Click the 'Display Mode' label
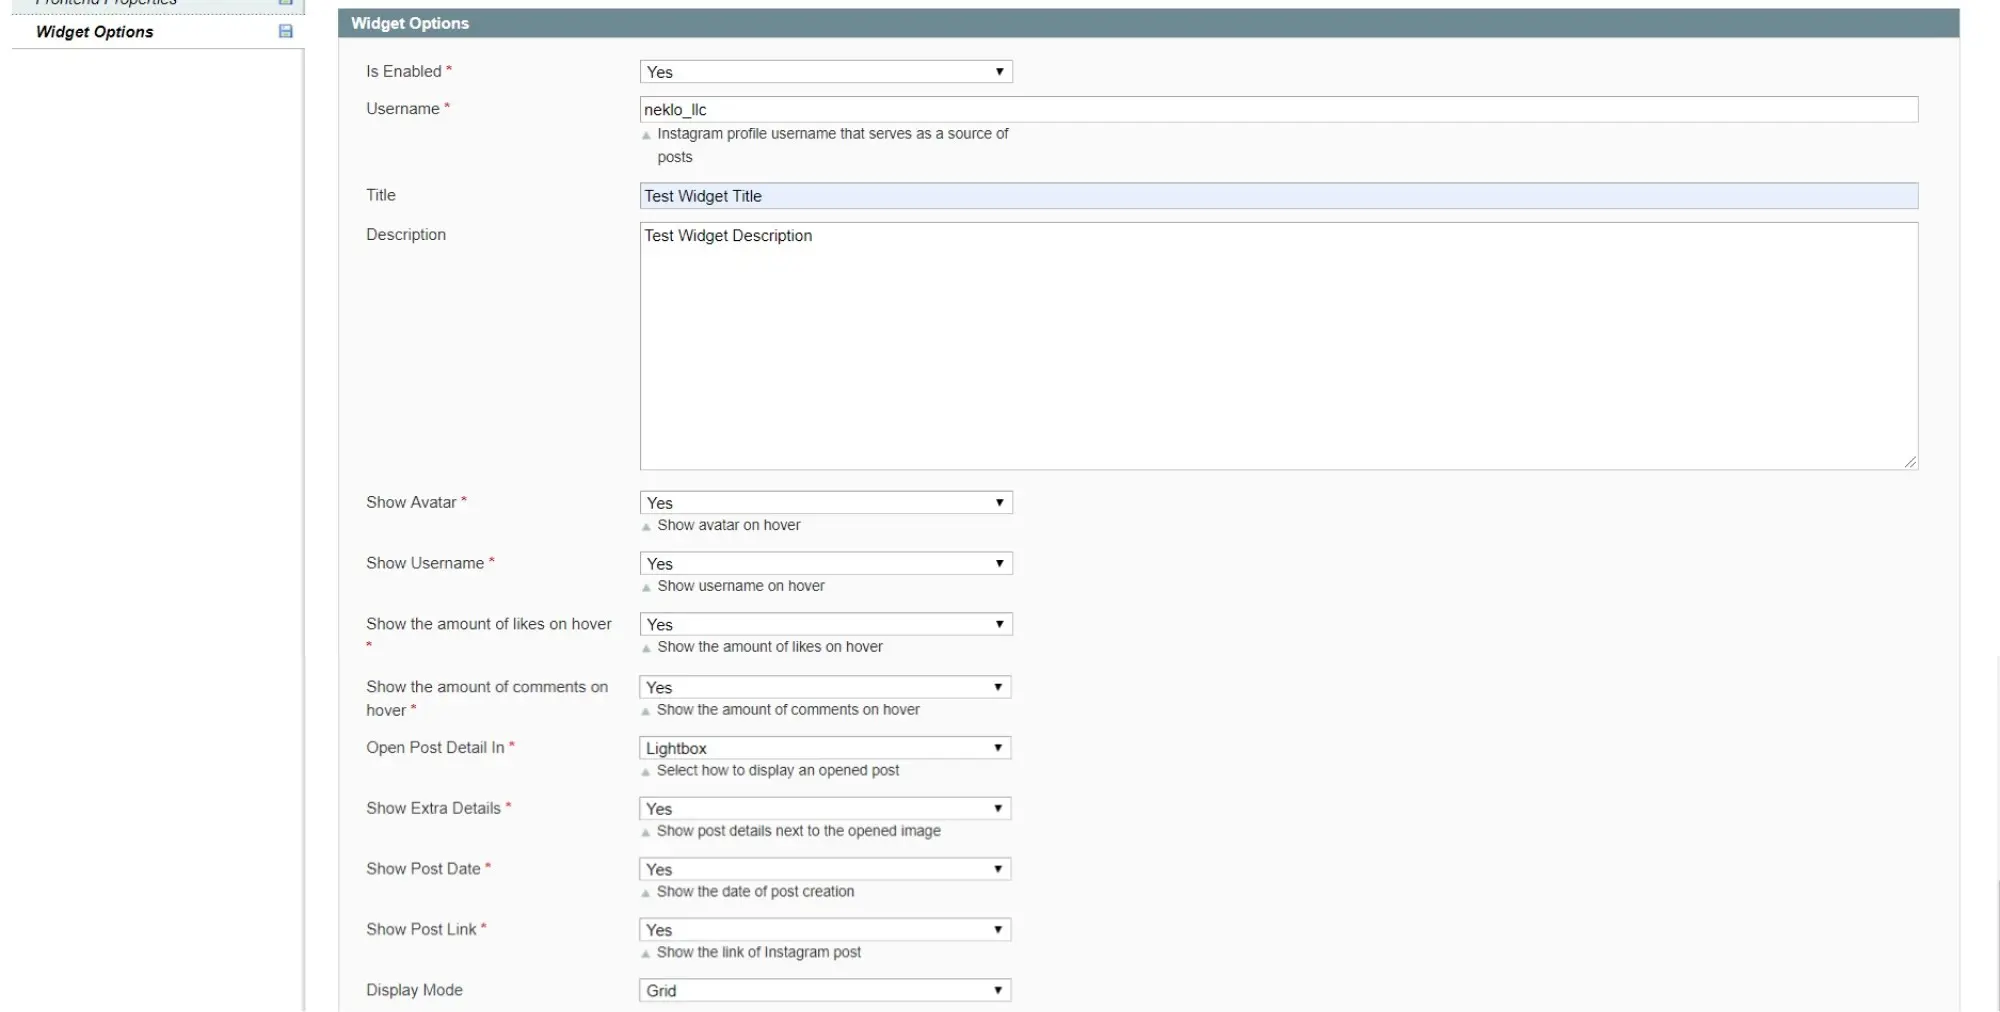Viewport: 2000px width, 1012px height. click(414, 991)
